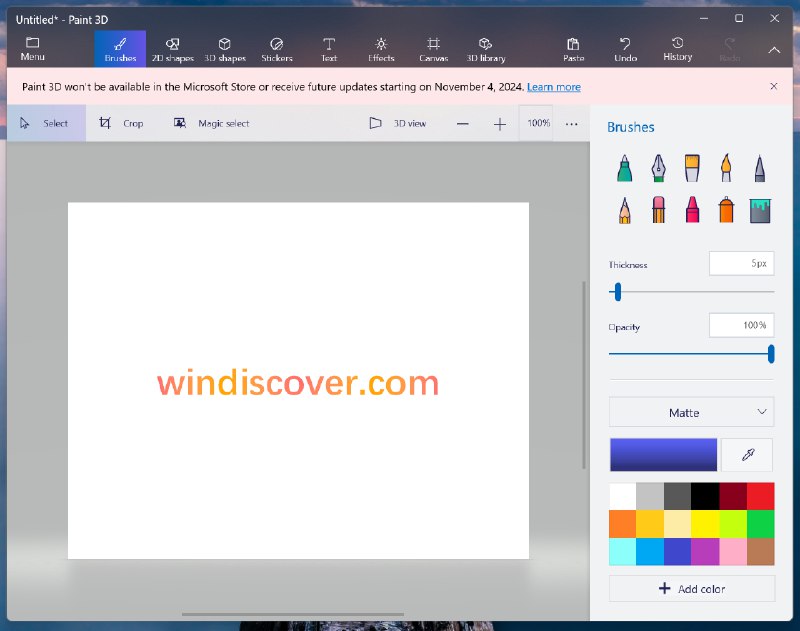The height and width of the screenshot is (631, 800).
Task: Follow the Learn more link
Action: (554, 87)
